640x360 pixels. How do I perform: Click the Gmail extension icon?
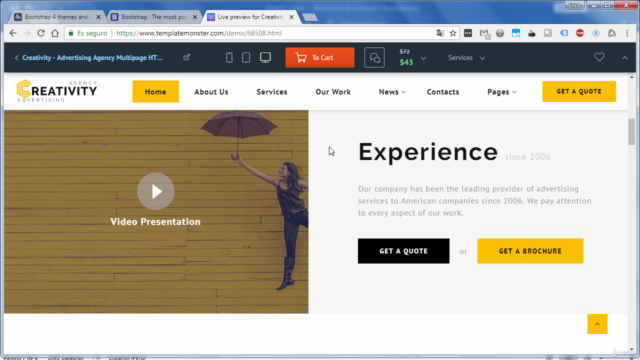[x=484, y=33]
